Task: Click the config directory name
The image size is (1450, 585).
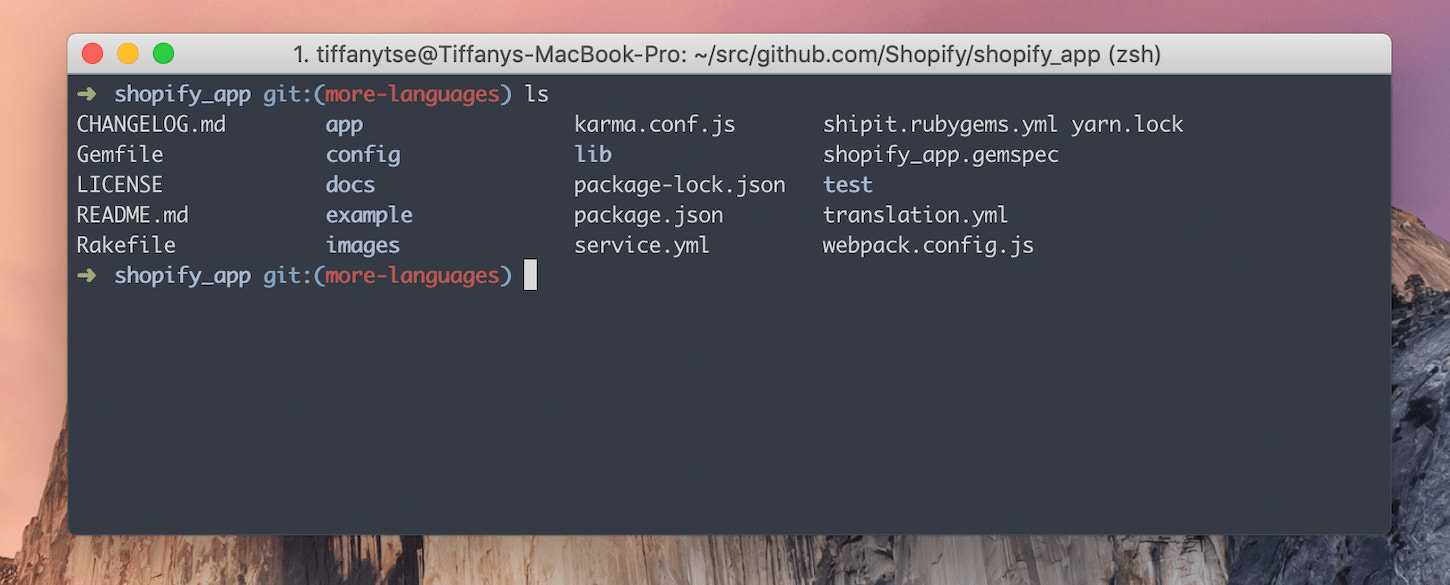Action: 363,155
